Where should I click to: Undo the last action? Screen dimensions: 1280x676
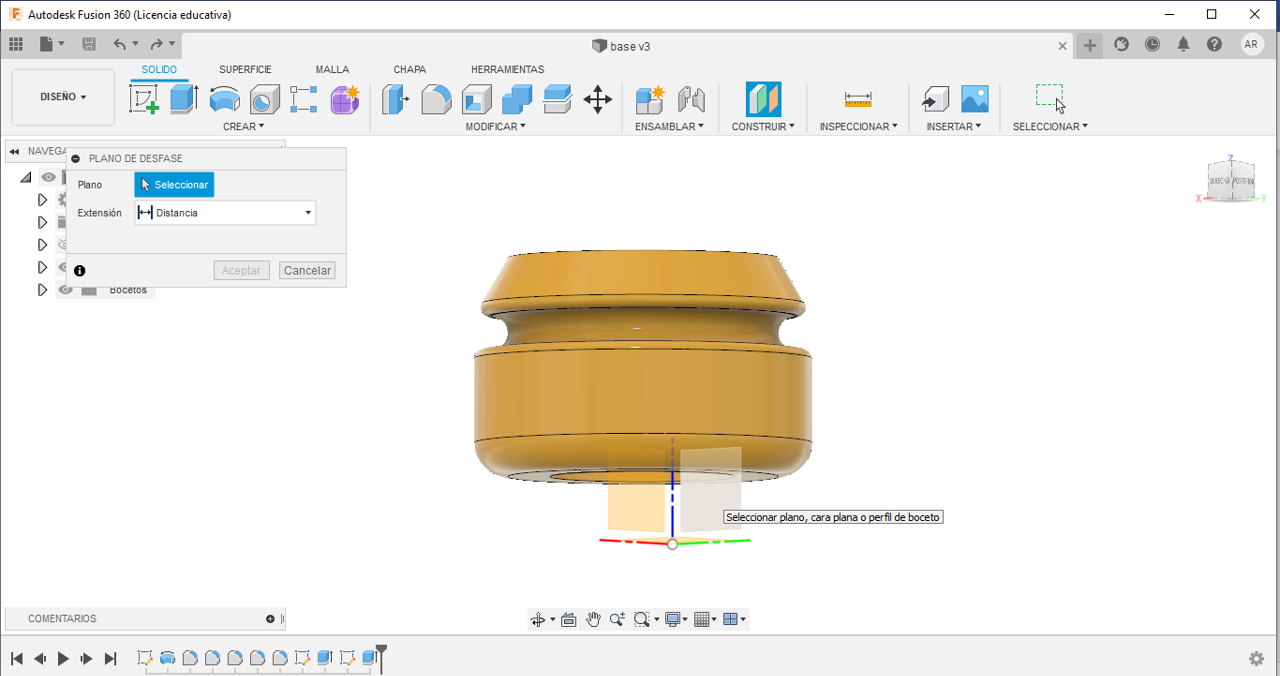[x=120, y=44]
